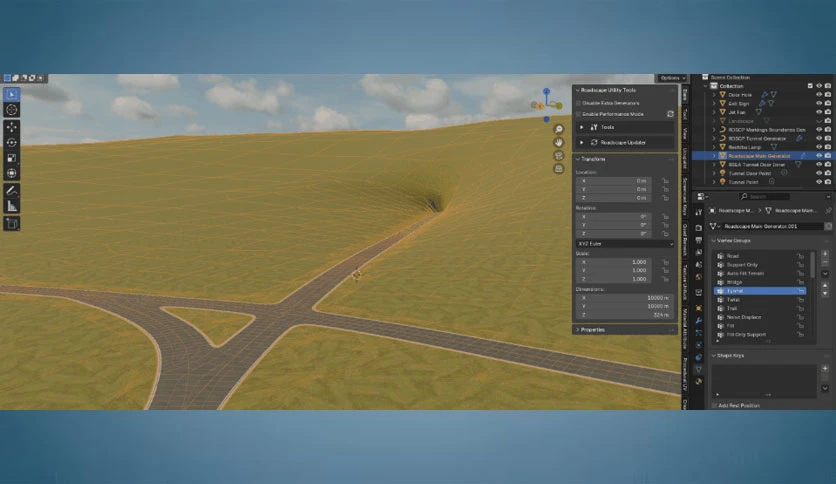Hide Exit Sign with eye icon
Viewport: 836px width, 484px height.
coord(819,103)
